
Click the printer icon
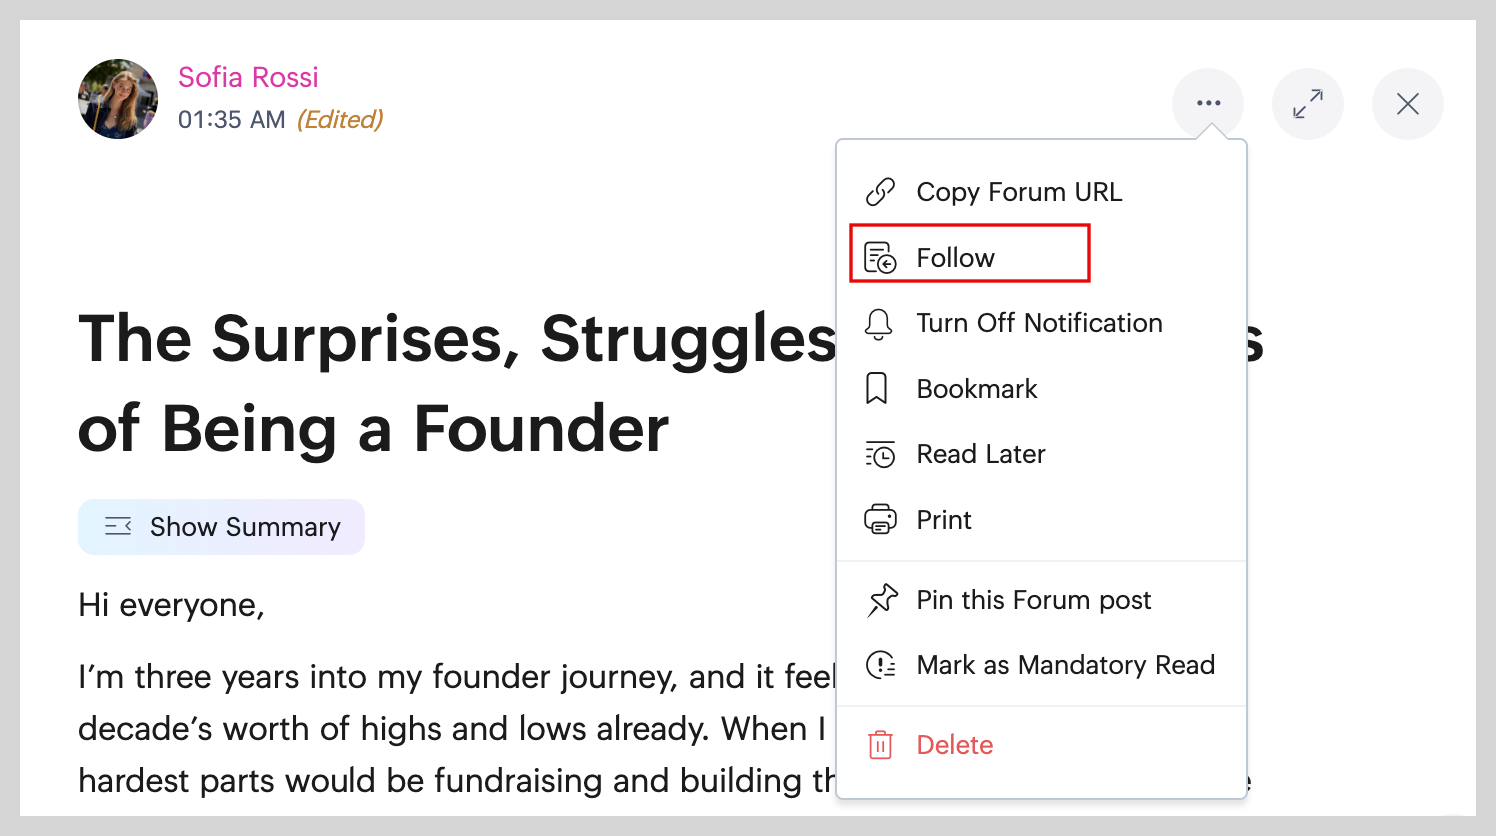tap(880, 520)
